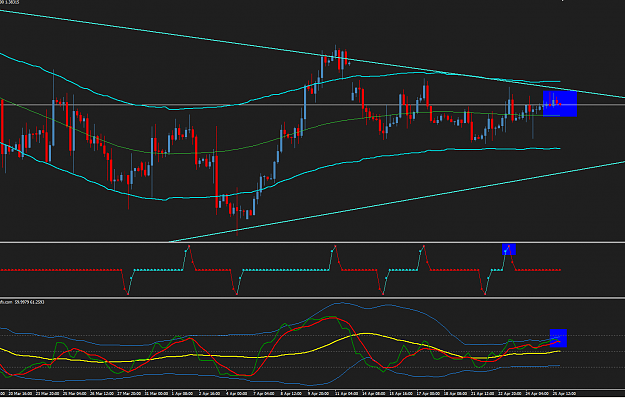Click the 1 Apr 08:00 time axis label
Viewport: 625px width, 398px height.
(x=183, y=393)
